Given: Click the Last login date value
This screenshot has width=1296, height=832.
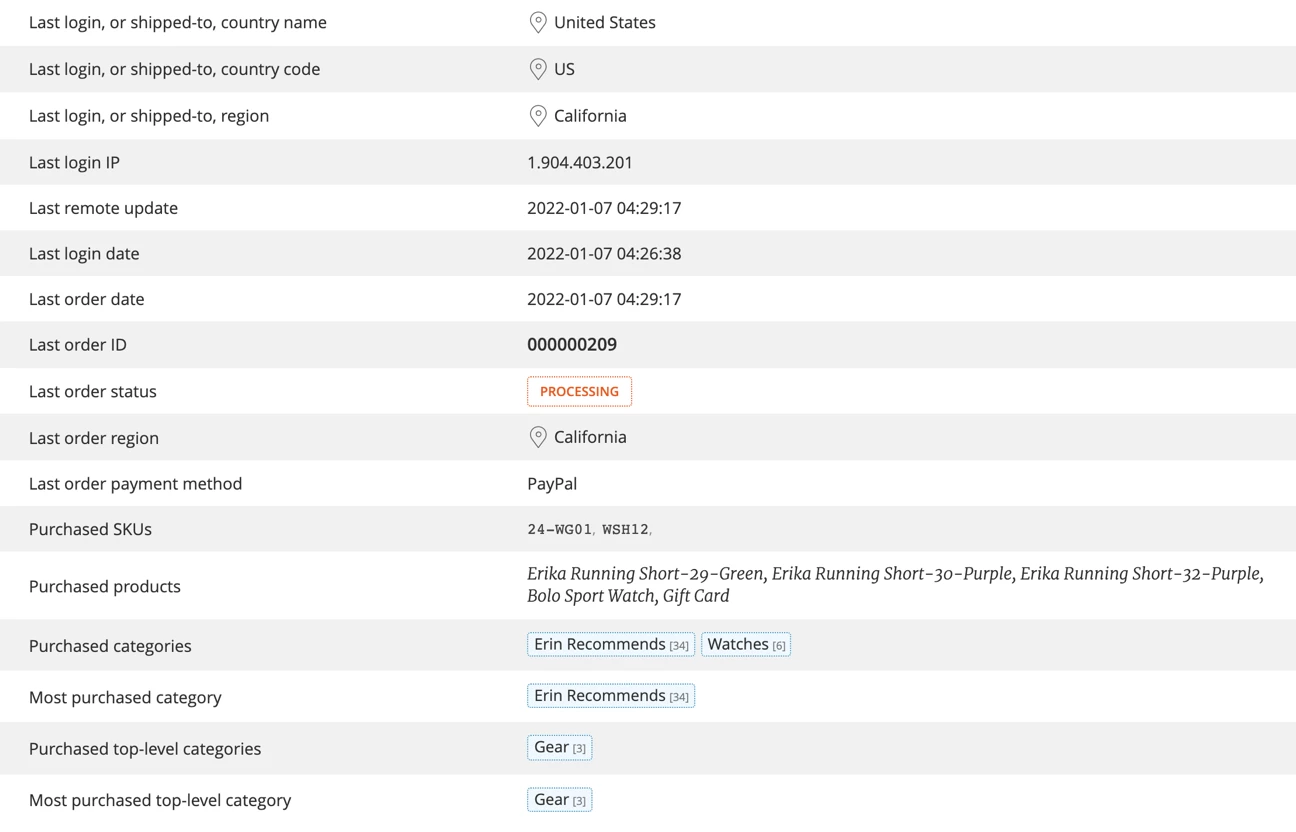Looking at the screenshot, I should [603, 254].
